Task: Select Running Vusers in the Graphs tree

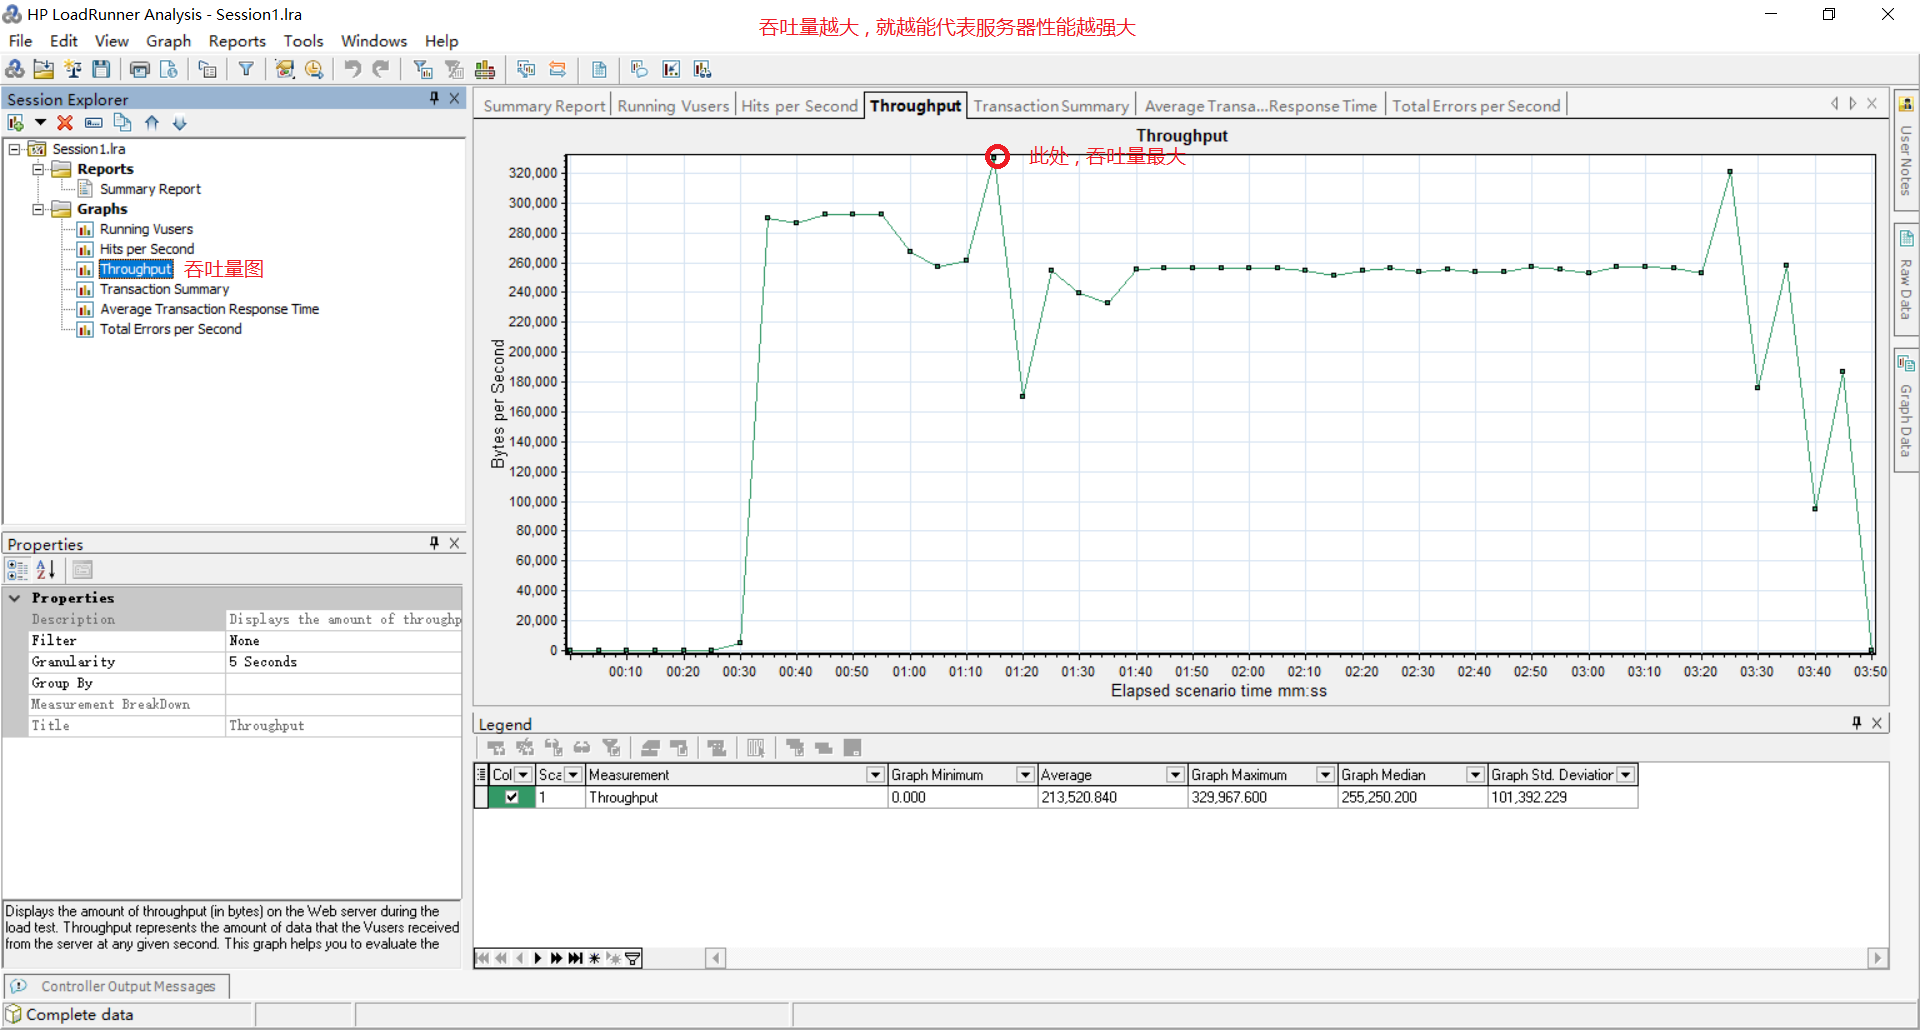Action: tap(146, 229)
